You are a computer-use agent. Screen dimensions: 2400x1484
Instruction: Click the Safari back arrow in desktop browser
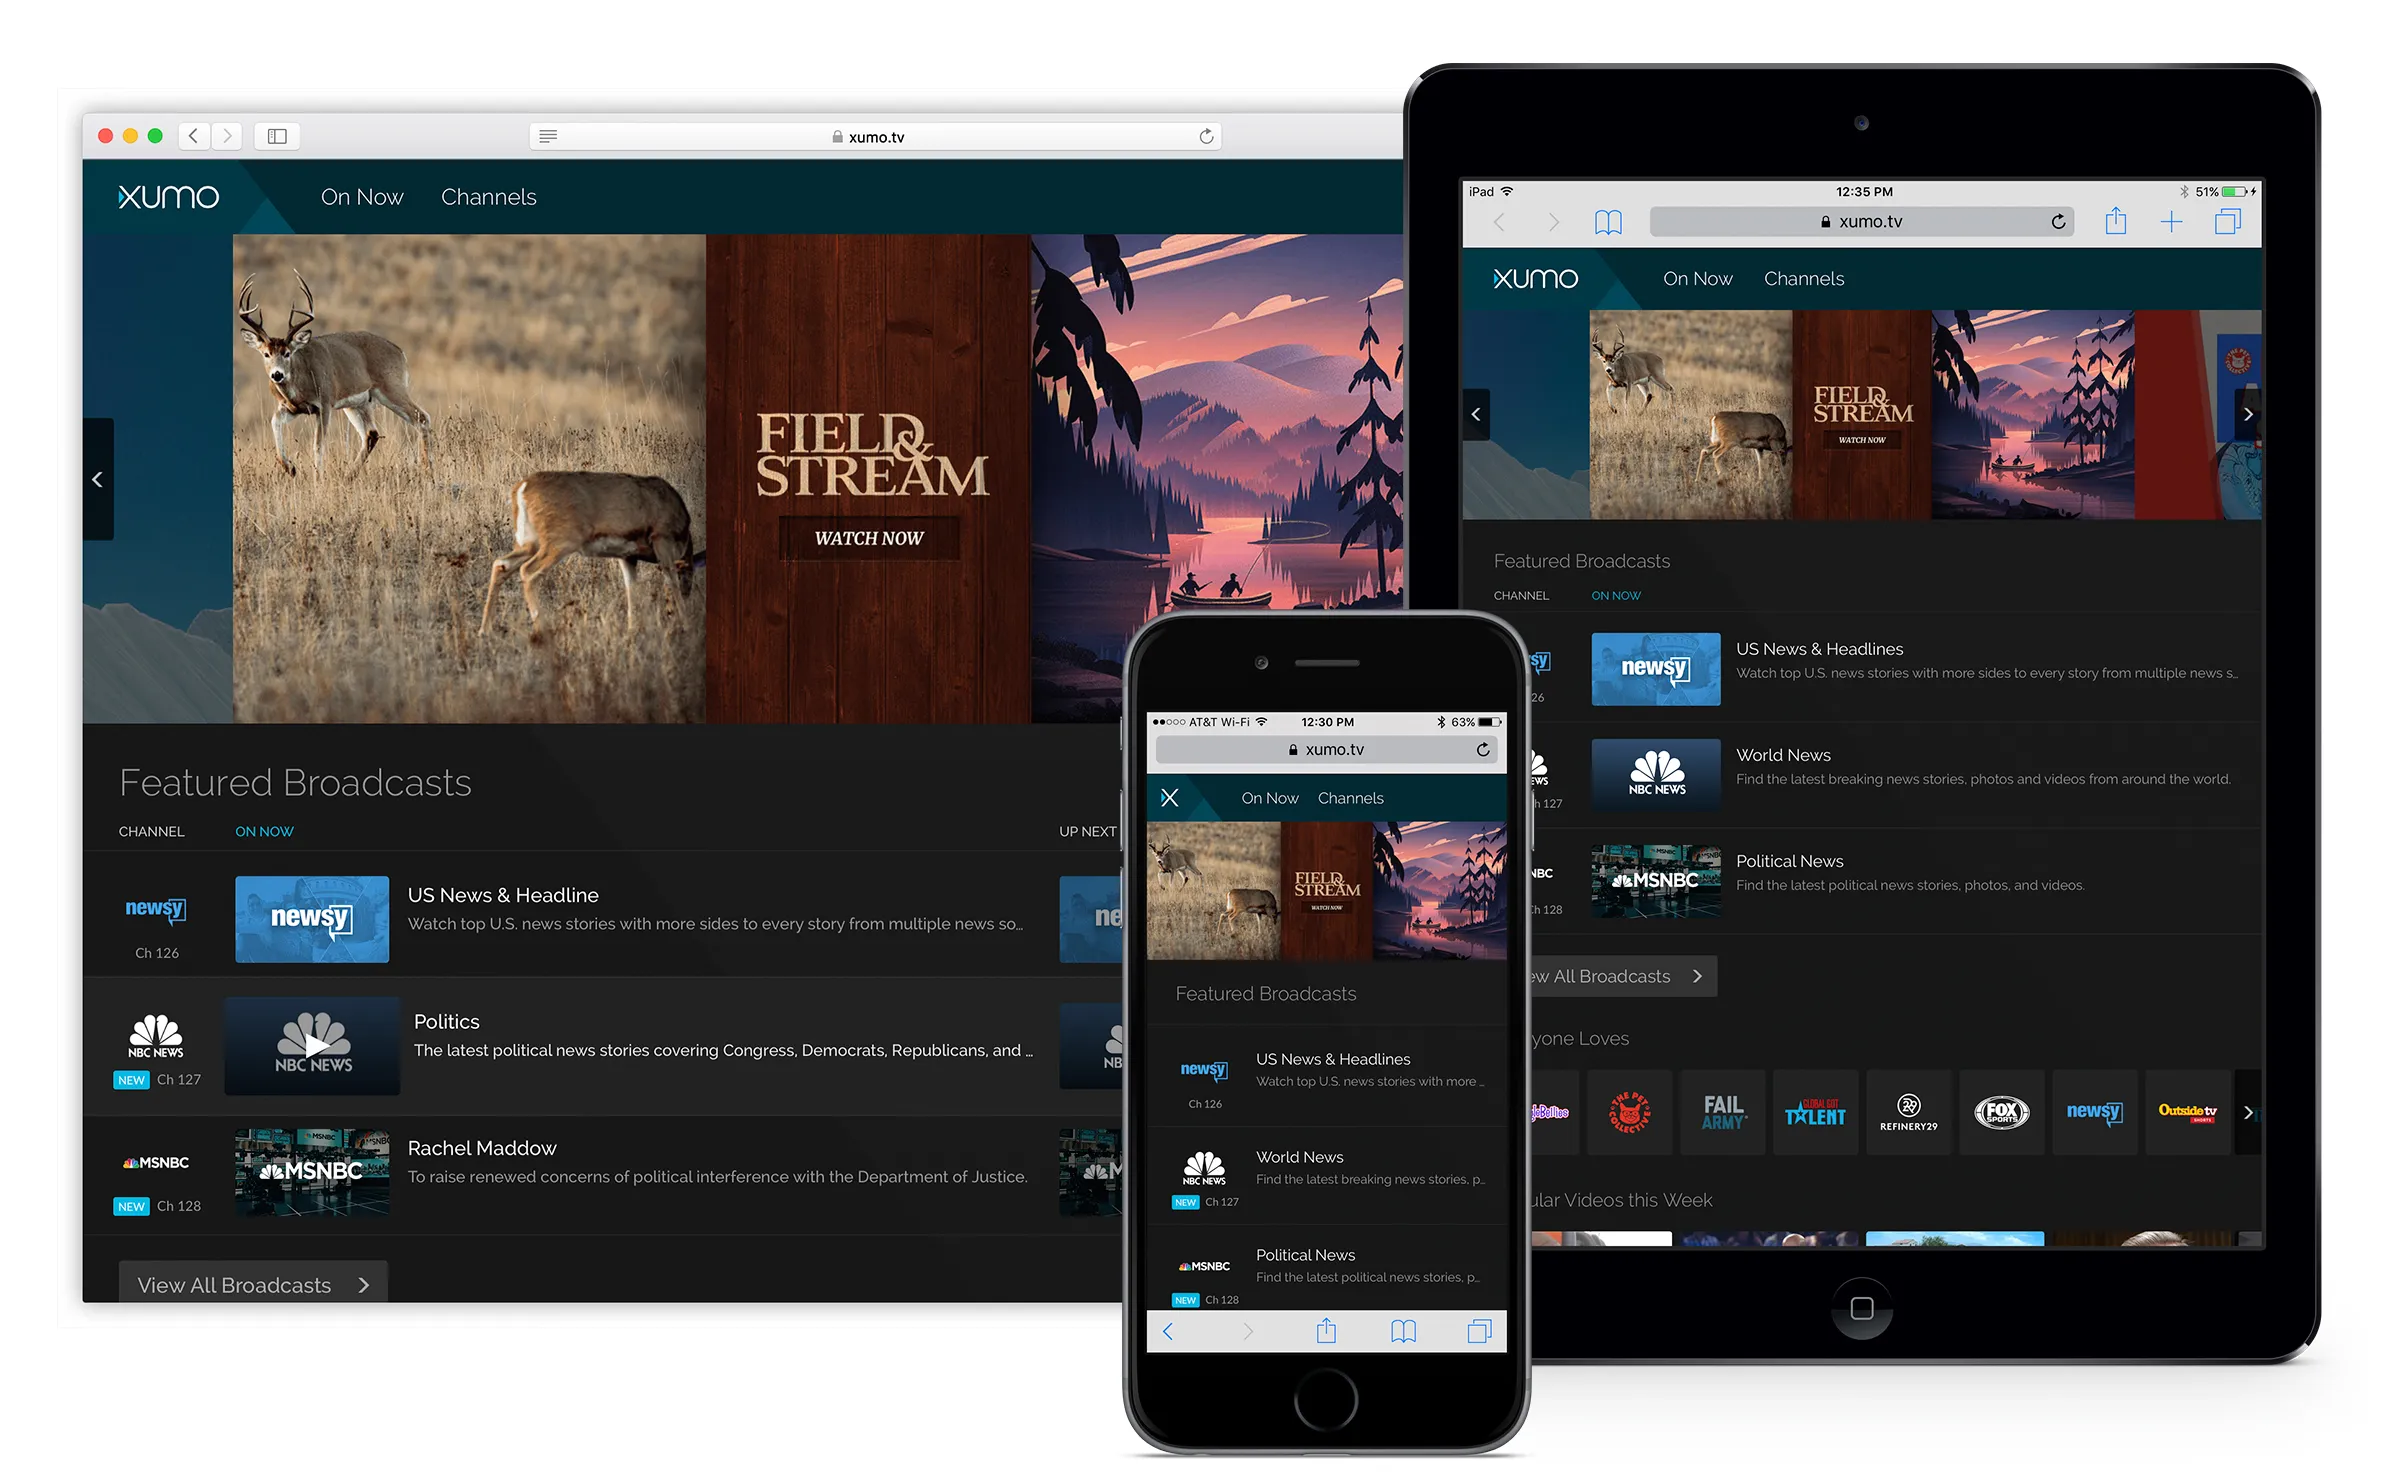coord(194,136)
